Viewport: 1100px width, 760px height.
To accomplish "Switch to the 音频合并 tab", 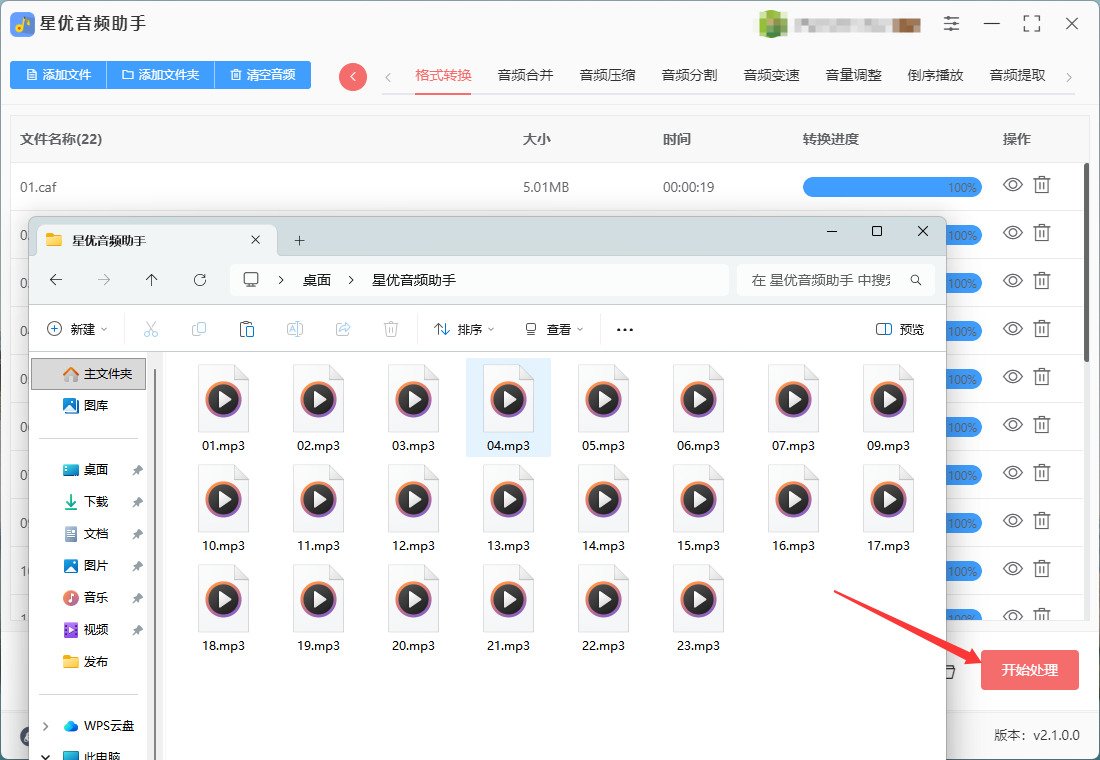I will tap(525, 75).
